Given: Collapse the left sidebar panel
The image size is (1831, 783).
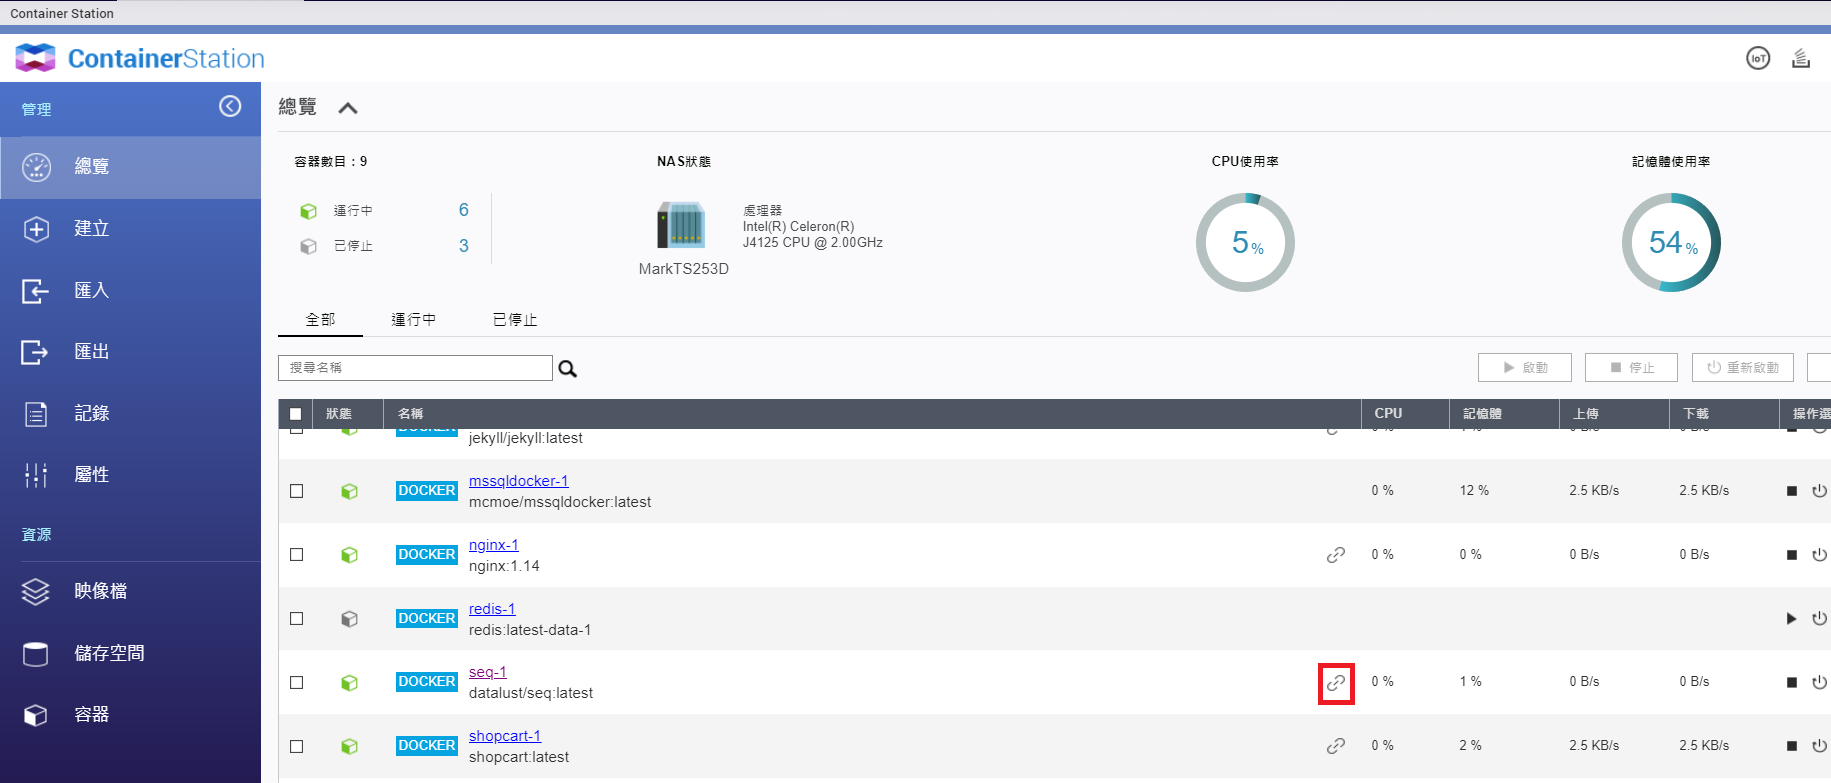Looking at the screenshot, I should [230, 106].
